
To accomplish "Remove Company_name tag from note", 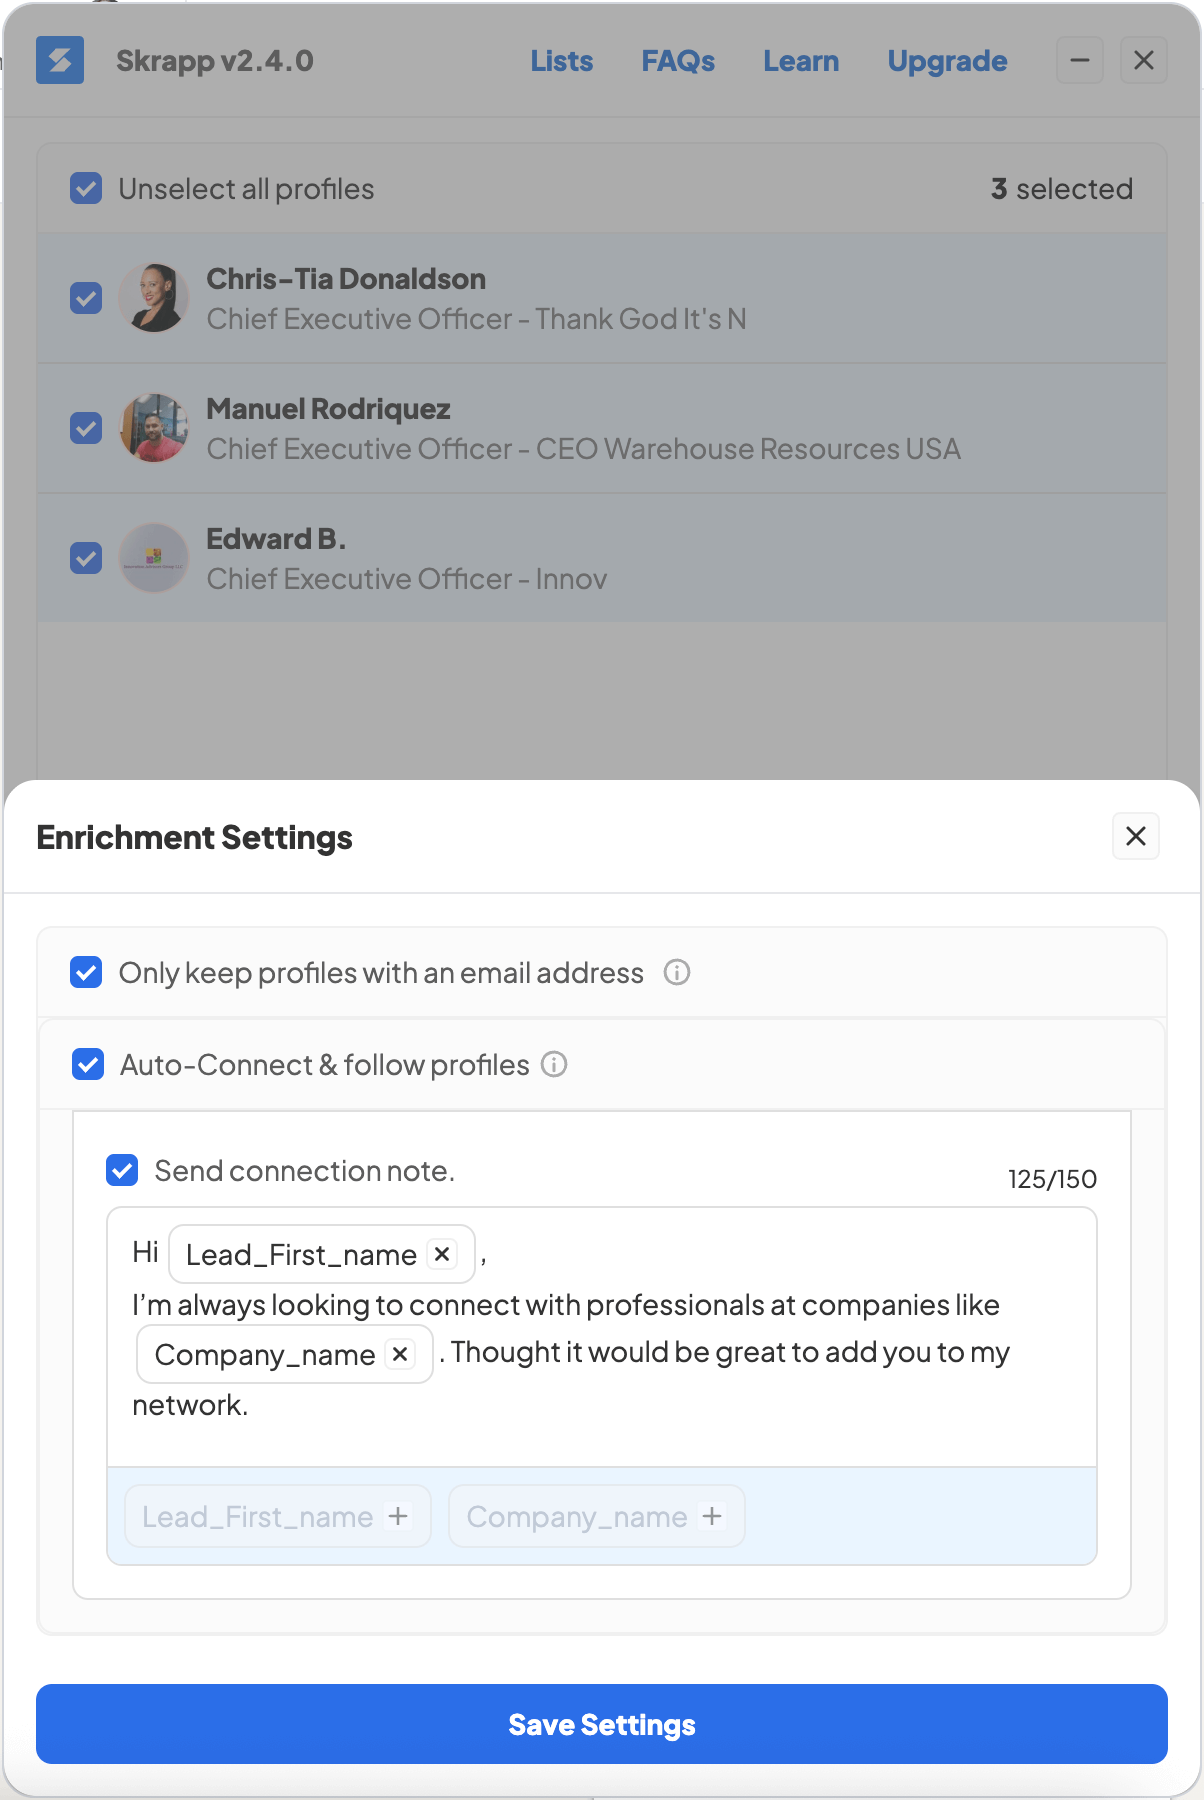I will 400,1354.
